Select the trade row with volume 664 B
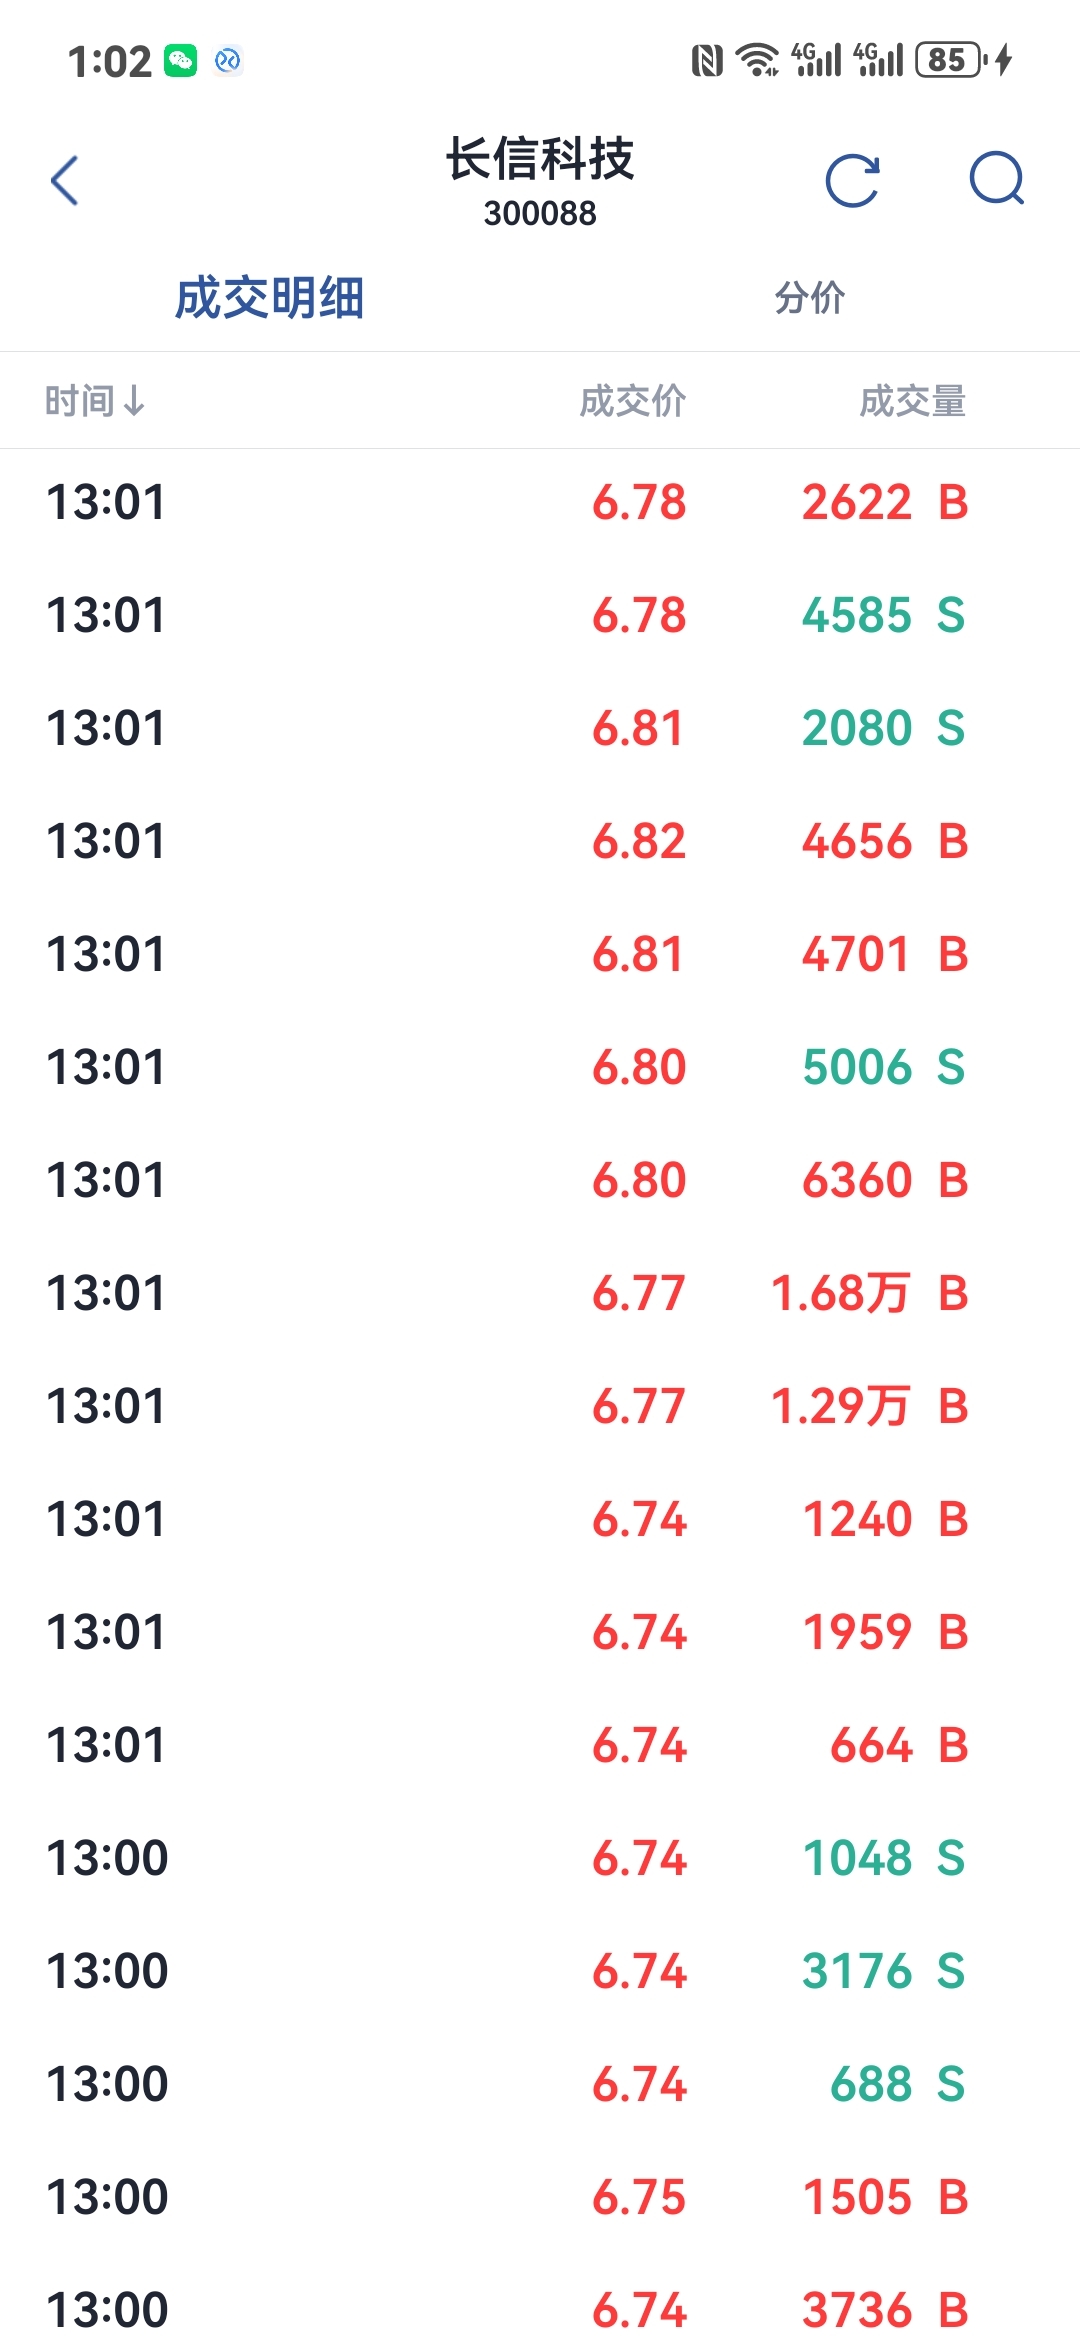The image size is (1080, 2340). pyautogui.click(x=540, y=1745)
